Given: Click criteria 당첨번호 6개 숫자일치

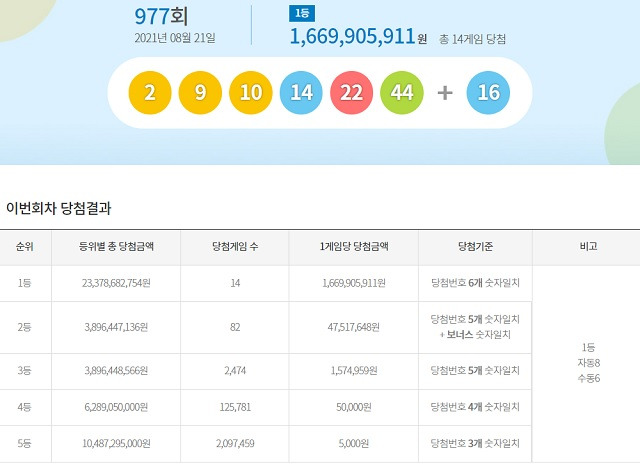Looking at the screenshot, I should point(476,283).
